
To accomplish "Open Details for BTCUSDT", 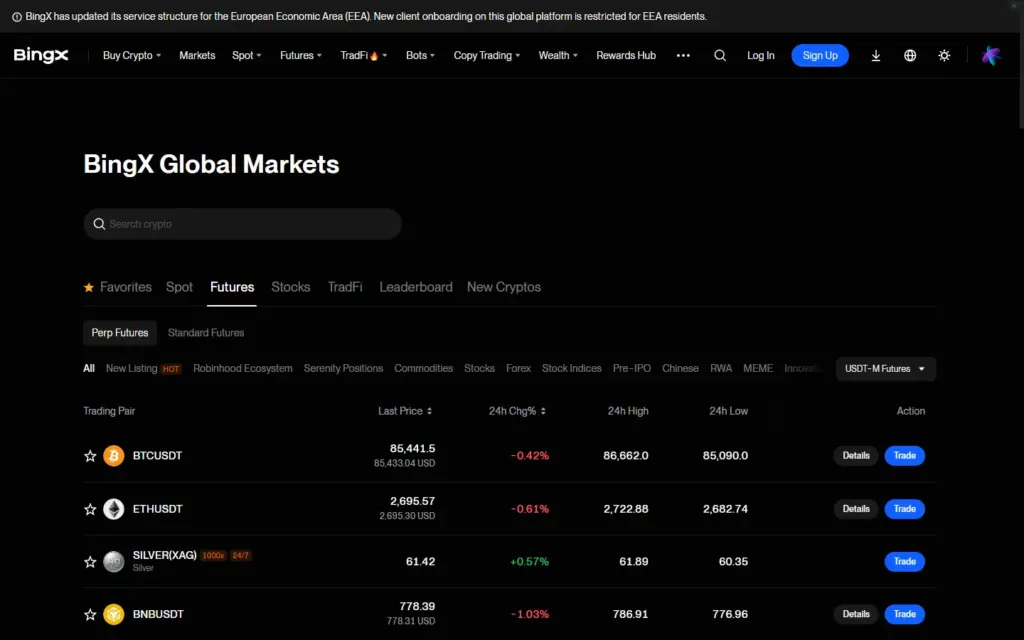I will click(856, 456).
